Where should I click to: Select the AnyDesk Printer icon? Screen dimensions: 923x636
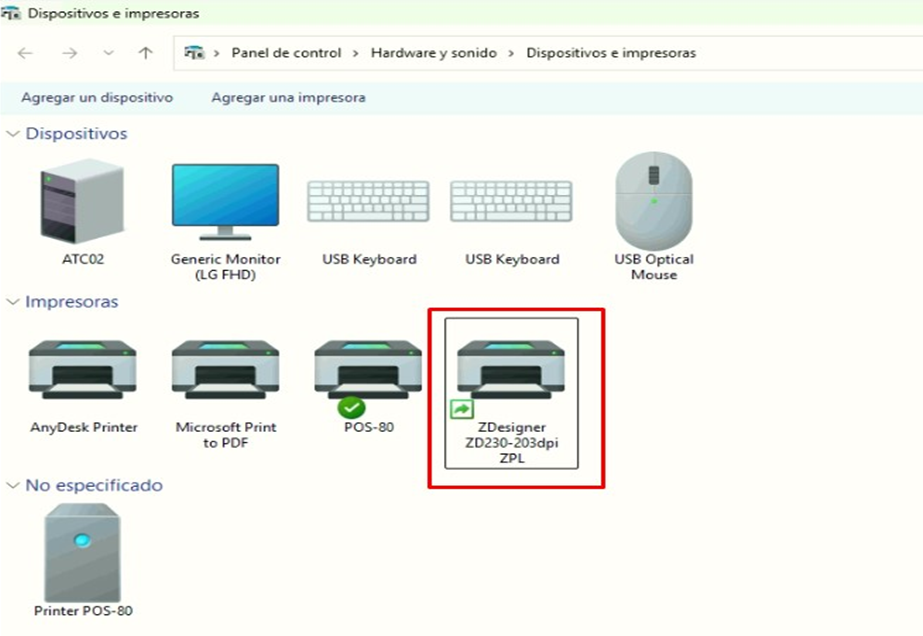coord(83,371)
